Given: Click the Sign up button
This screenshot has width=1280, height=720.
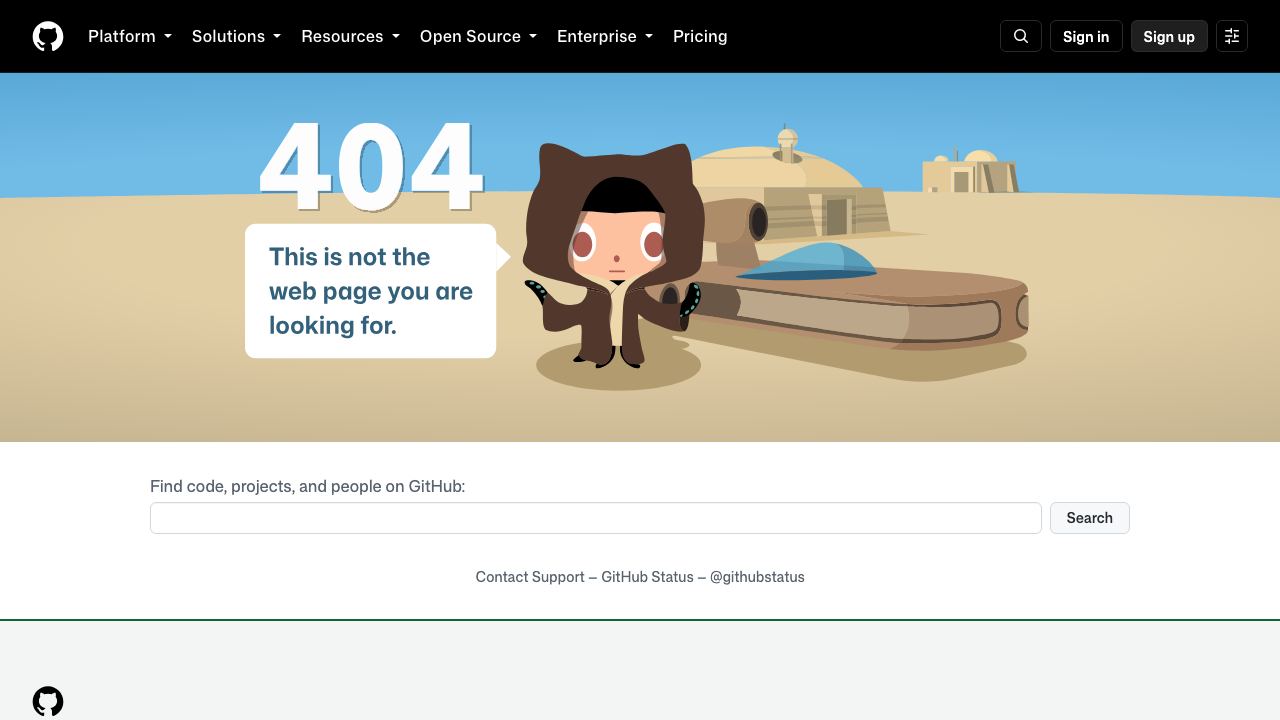Looking at the screenshot, I should 1169,36.
